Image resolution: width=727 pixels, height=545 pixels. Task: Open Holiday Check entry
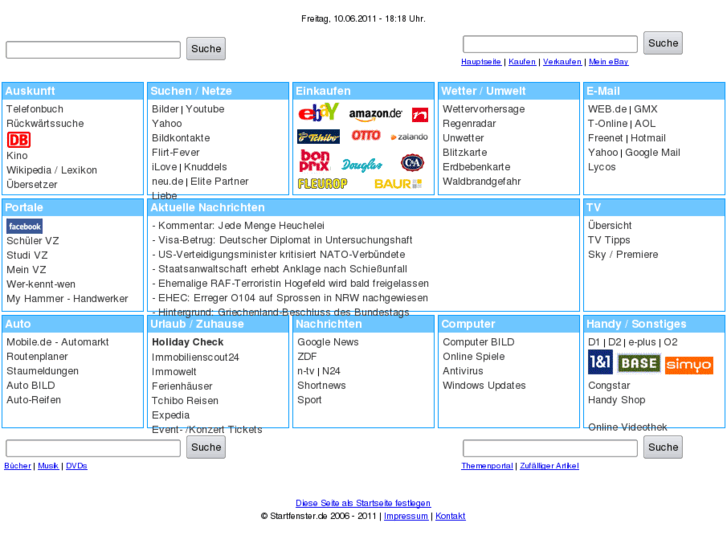[x=188, y=342]
